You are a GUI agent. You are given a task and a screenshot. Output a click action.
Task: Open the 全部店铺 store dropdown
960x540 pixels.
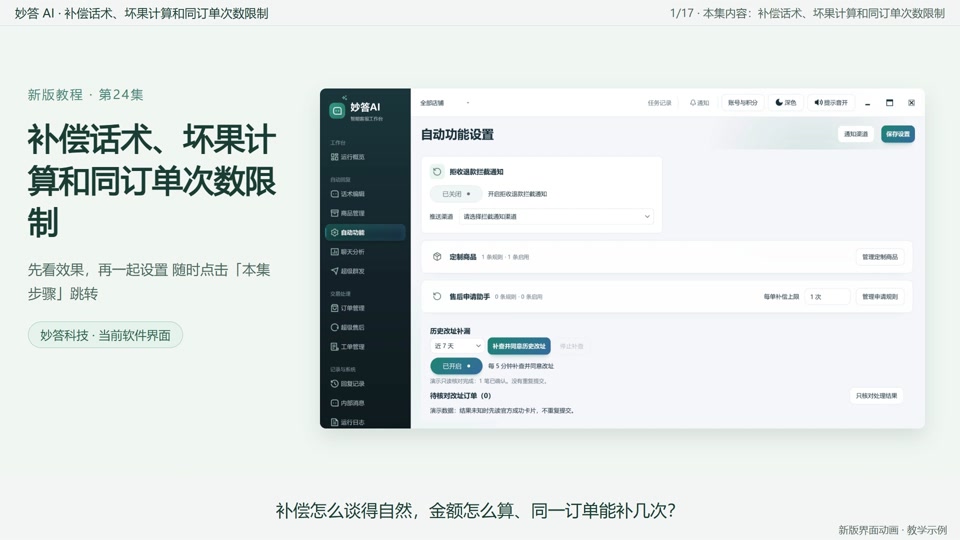click(x=444, y=103)
